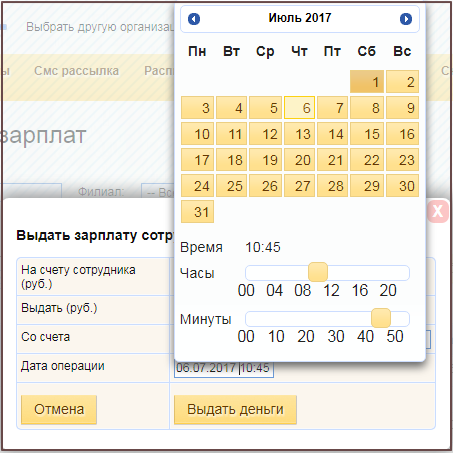The image size is (453, 453).
Task: Go to previous month with left arrow
Action: [194, 19]
